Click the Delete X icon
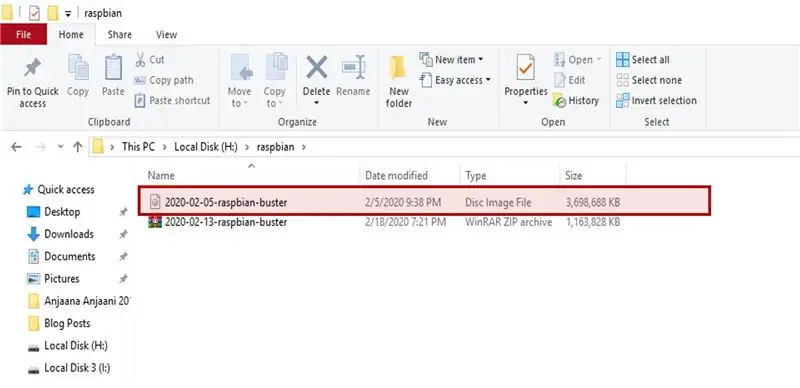 [316, 67]
